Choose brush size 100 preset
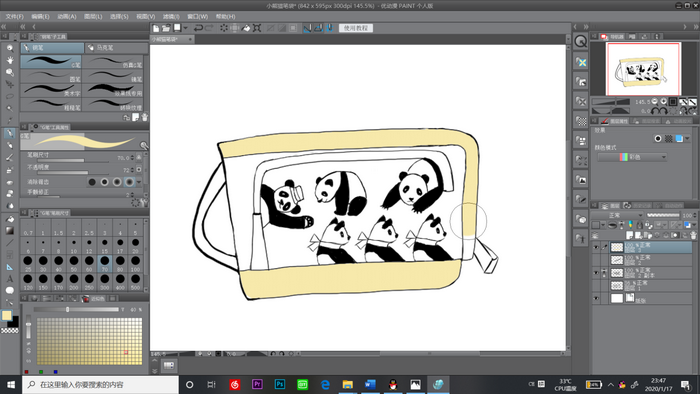Viewport: 700px width, 394px height. coord(135,263)
